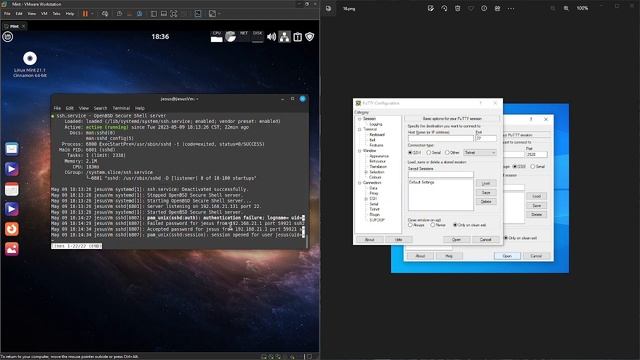Zoom in on the Photos image
640x360 pixels.
click(x=566, y=8)
